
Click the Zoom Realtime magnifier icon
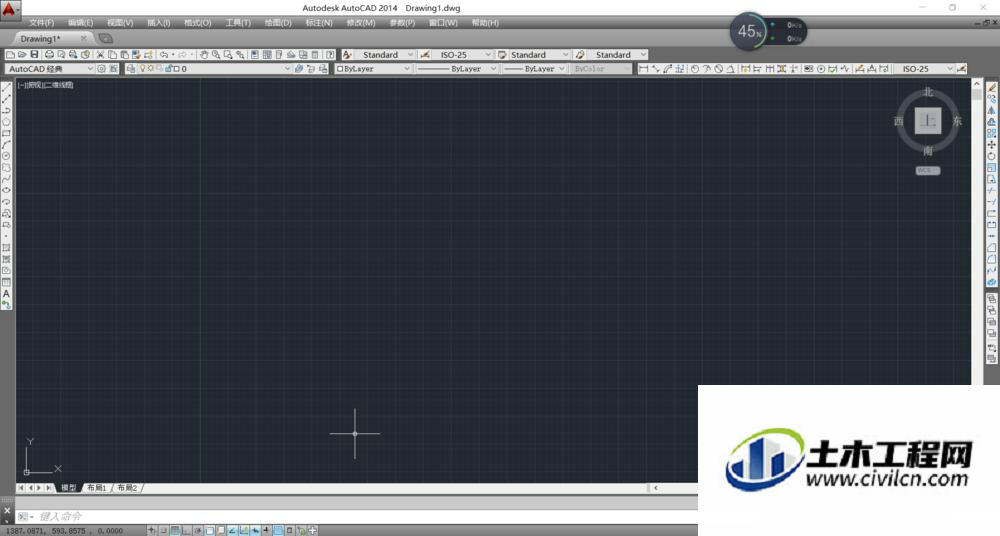[x=216, y=55]
